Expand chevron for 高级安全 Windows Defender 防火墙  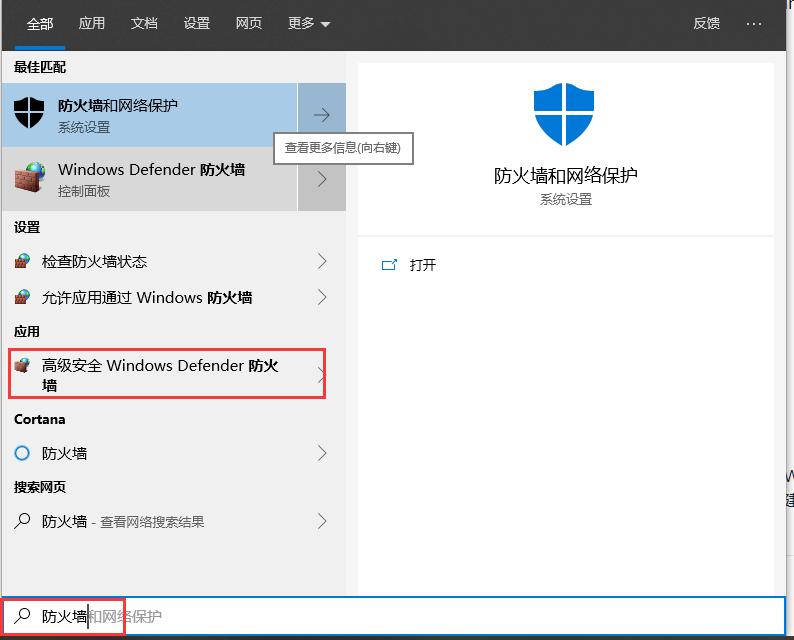point(321,375)
